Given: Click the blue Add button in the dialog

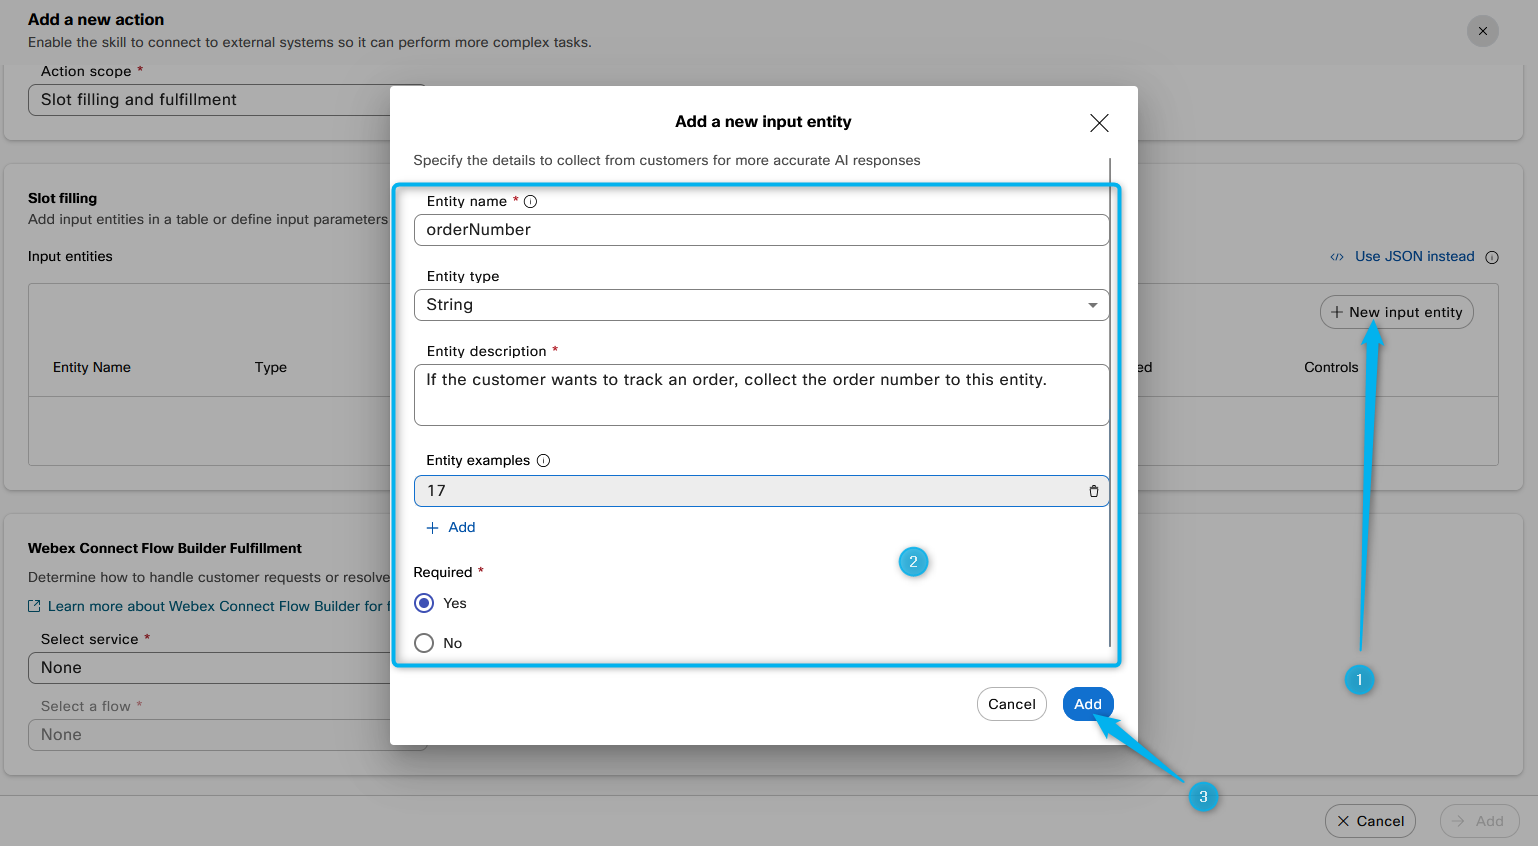Looking at the screenshot, I should pos(1087,704).
